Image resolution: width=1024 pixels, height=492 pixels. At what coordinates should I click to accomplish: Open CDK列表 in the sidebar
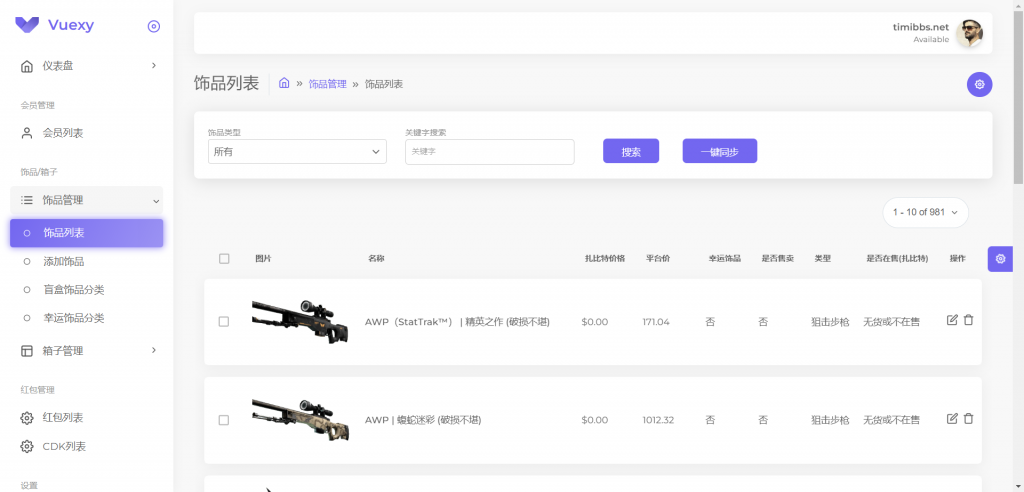pos(87,447)
